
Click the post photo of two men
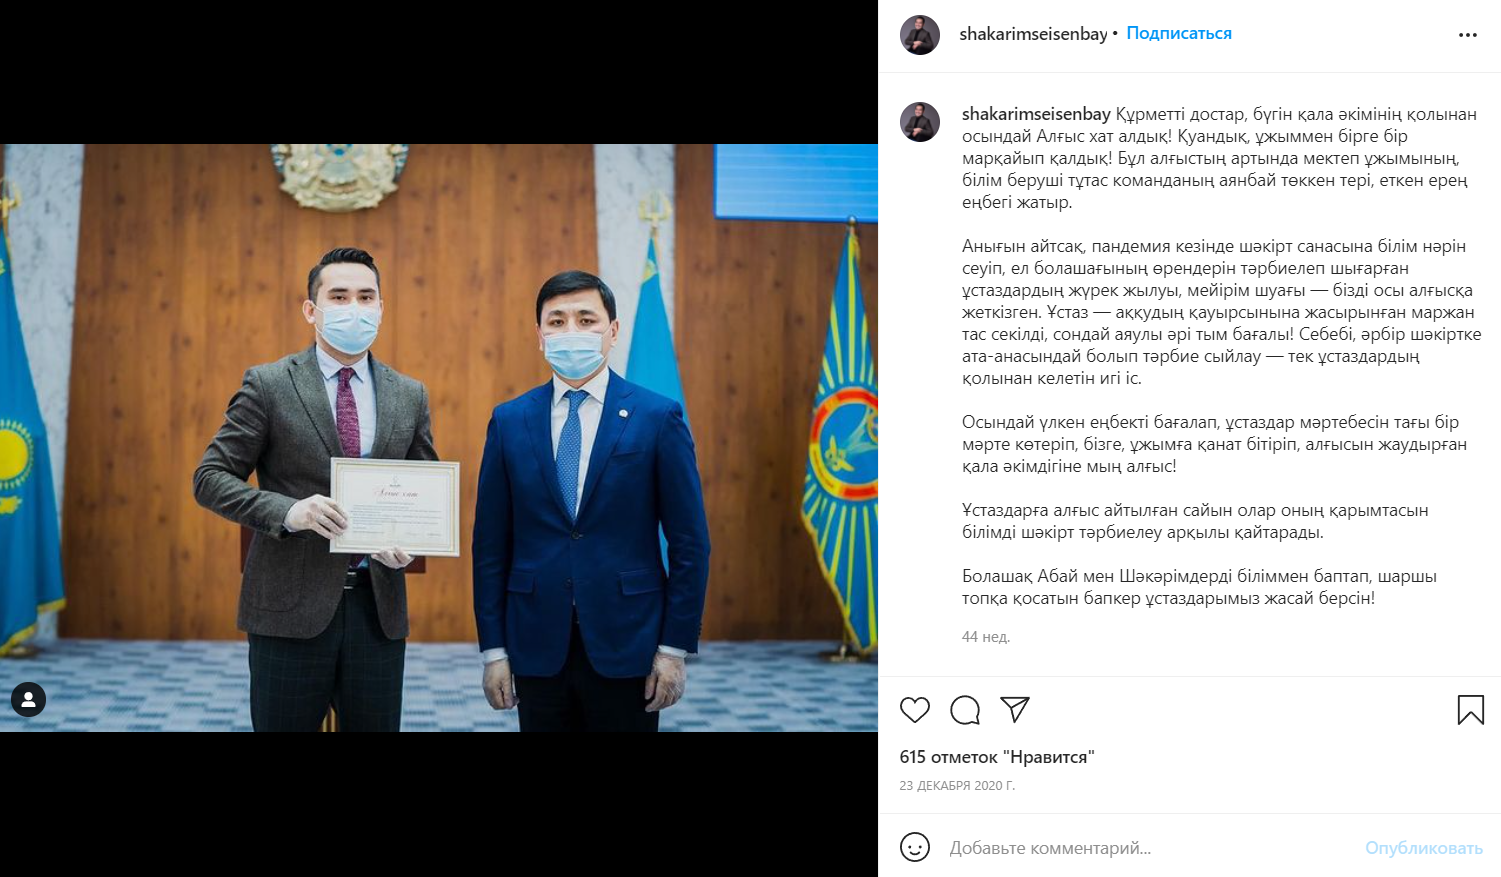tap(439, 438)
